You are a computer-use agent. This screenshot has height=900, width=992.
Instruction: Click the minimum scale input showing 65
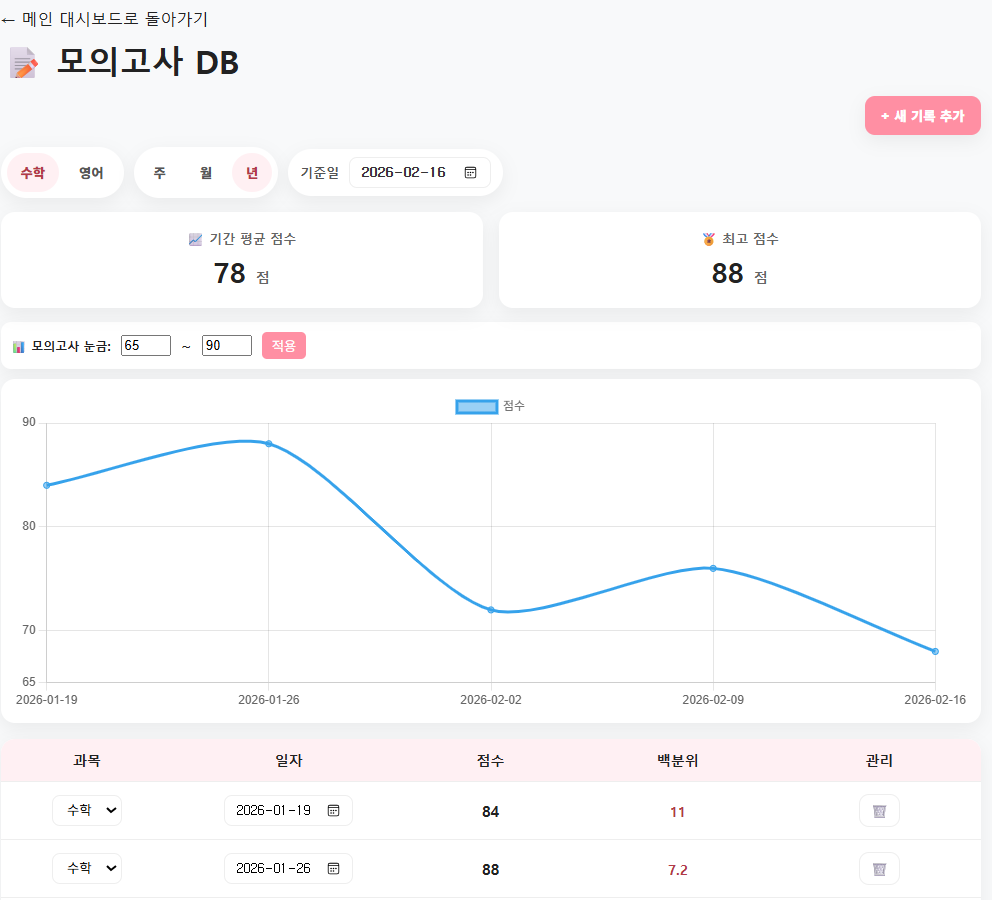click(x=145, y=345)
